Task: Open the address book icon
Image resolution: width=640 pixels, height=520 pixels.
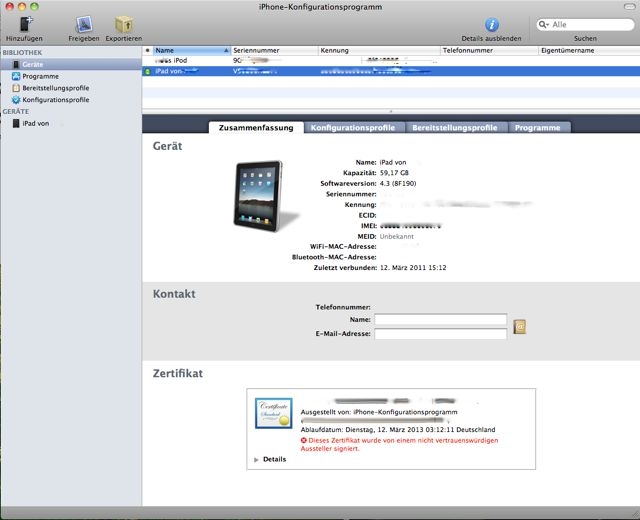Action: pos(520,327)
